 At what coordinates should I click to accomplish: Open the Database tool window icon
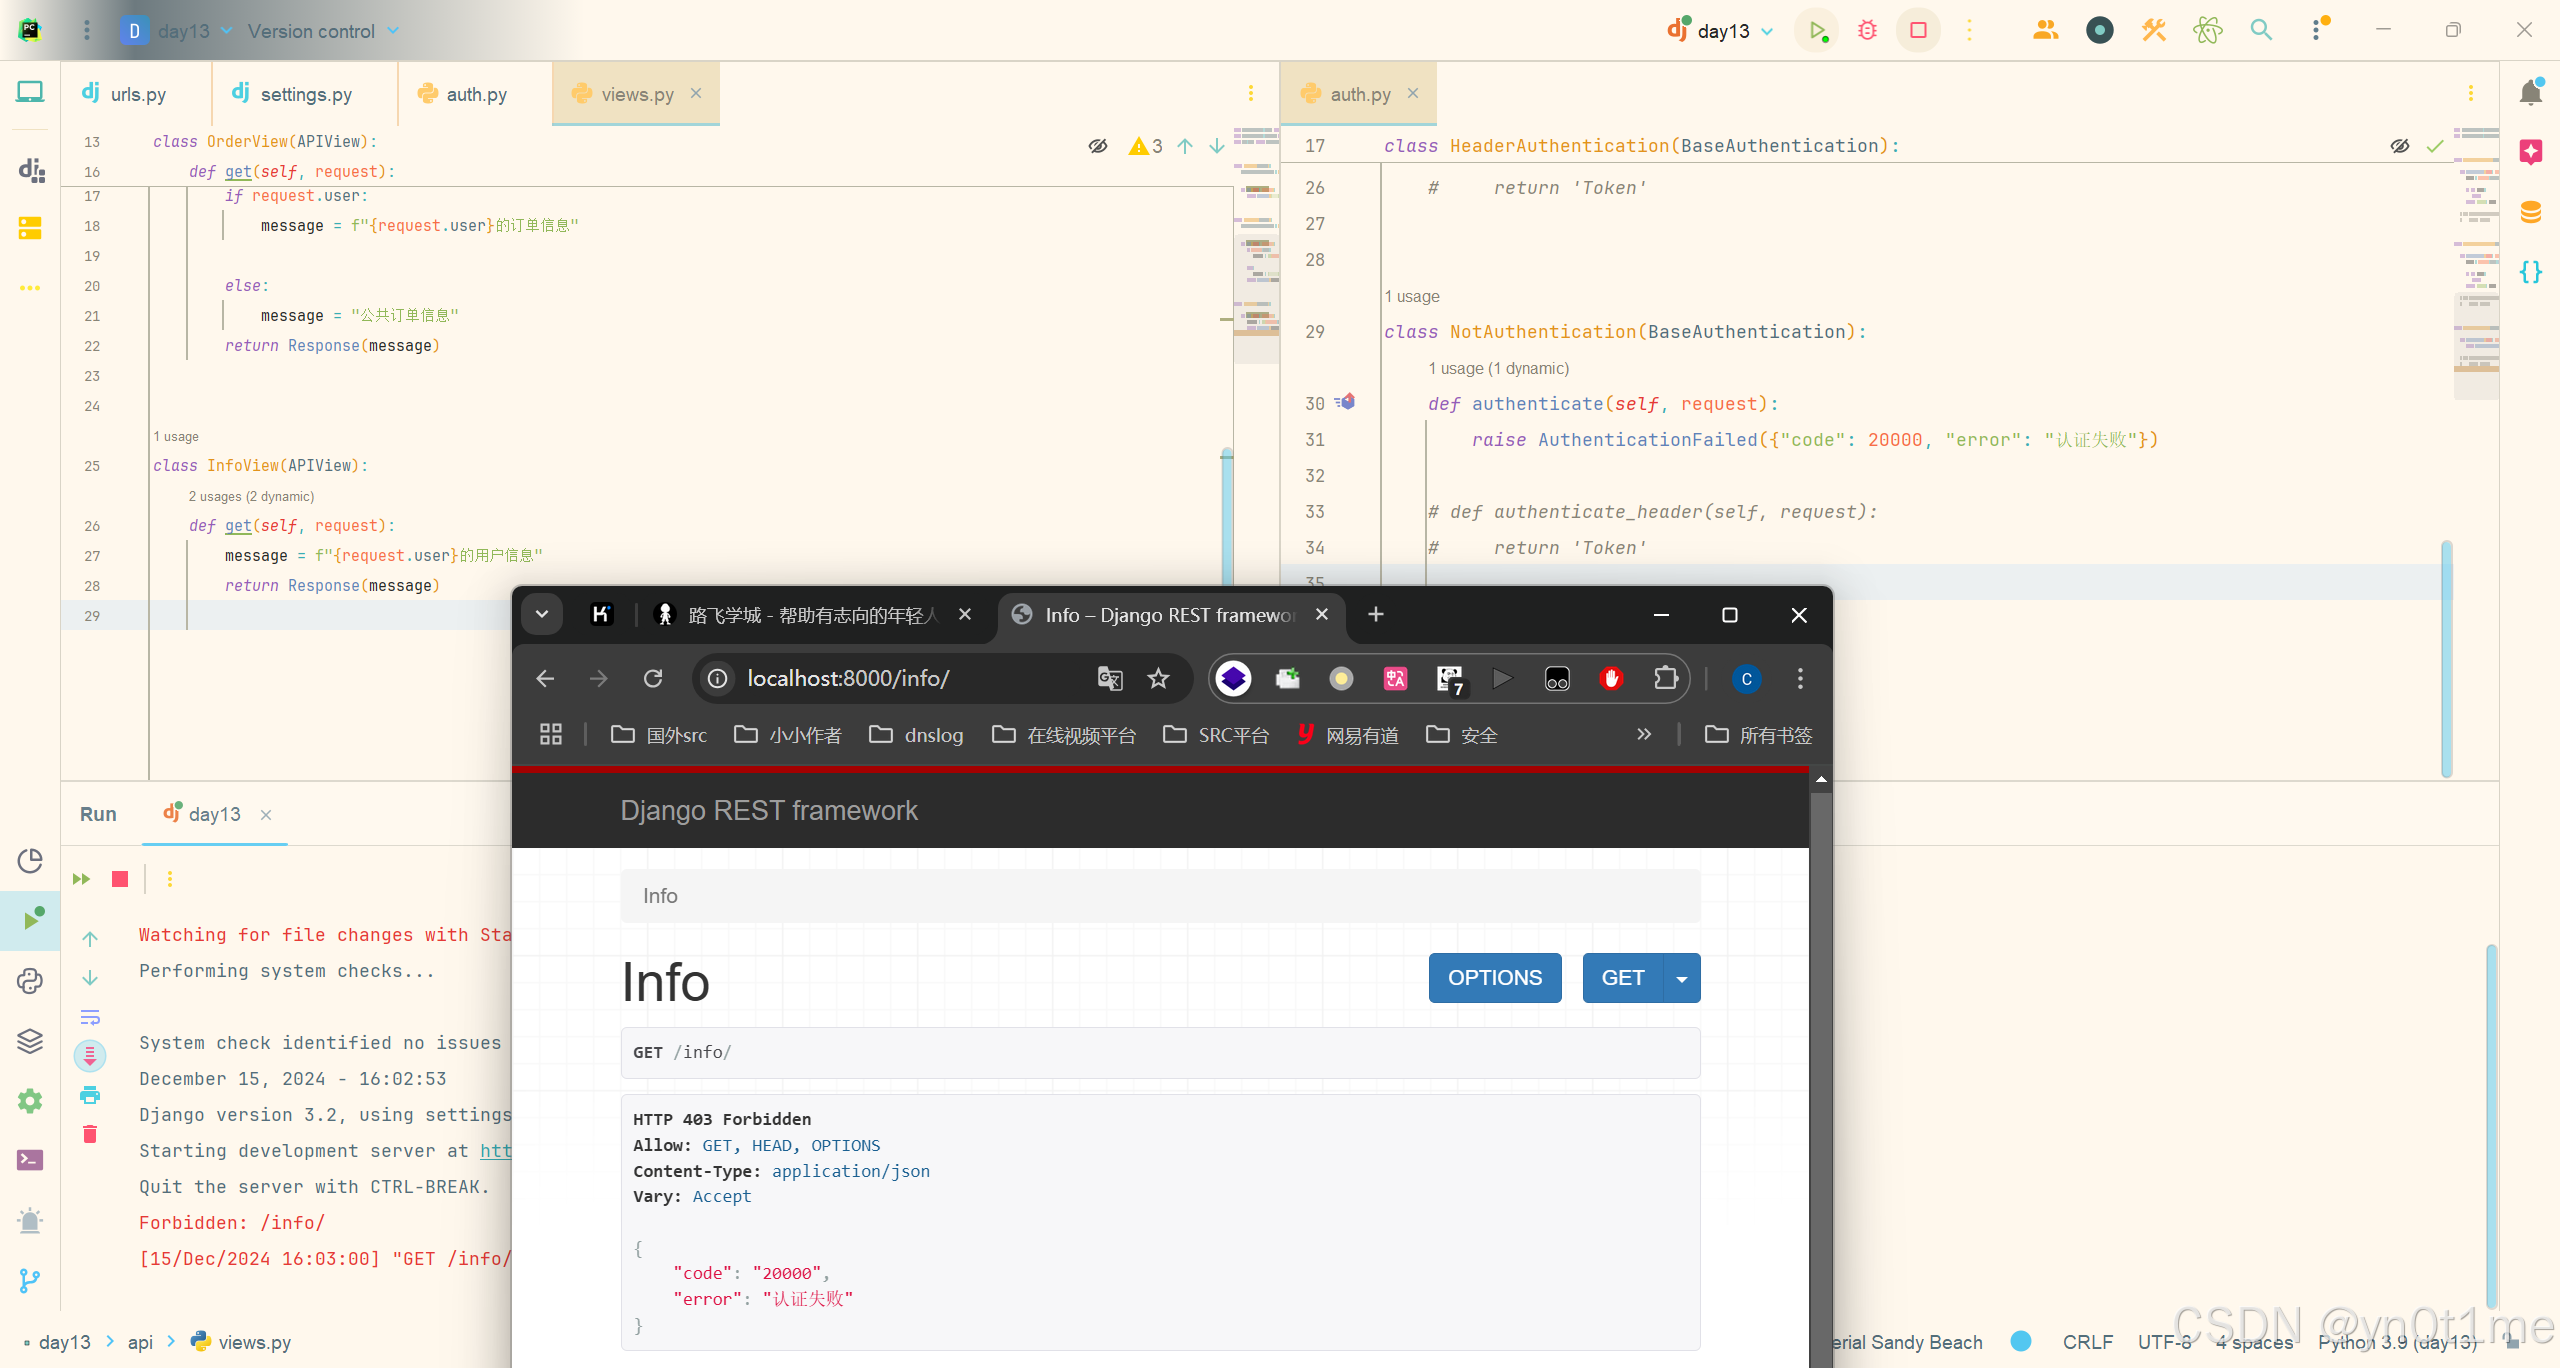[2531, 212]
